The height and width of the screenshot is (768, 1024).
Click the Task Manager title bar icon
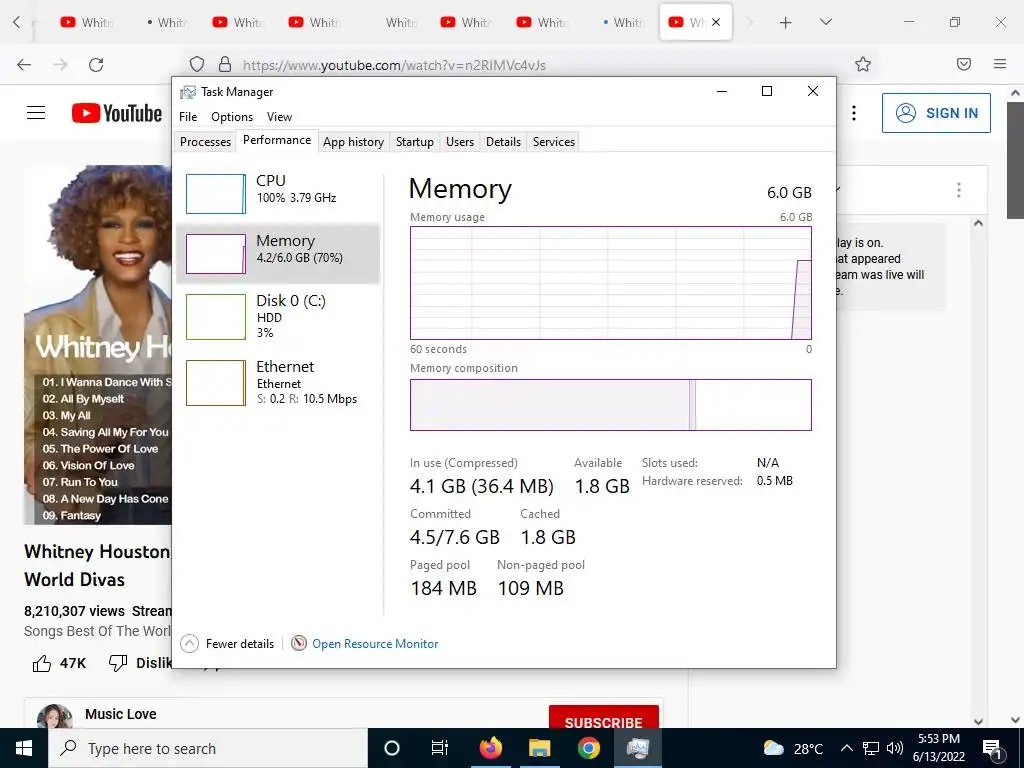[x=187, y=92]
